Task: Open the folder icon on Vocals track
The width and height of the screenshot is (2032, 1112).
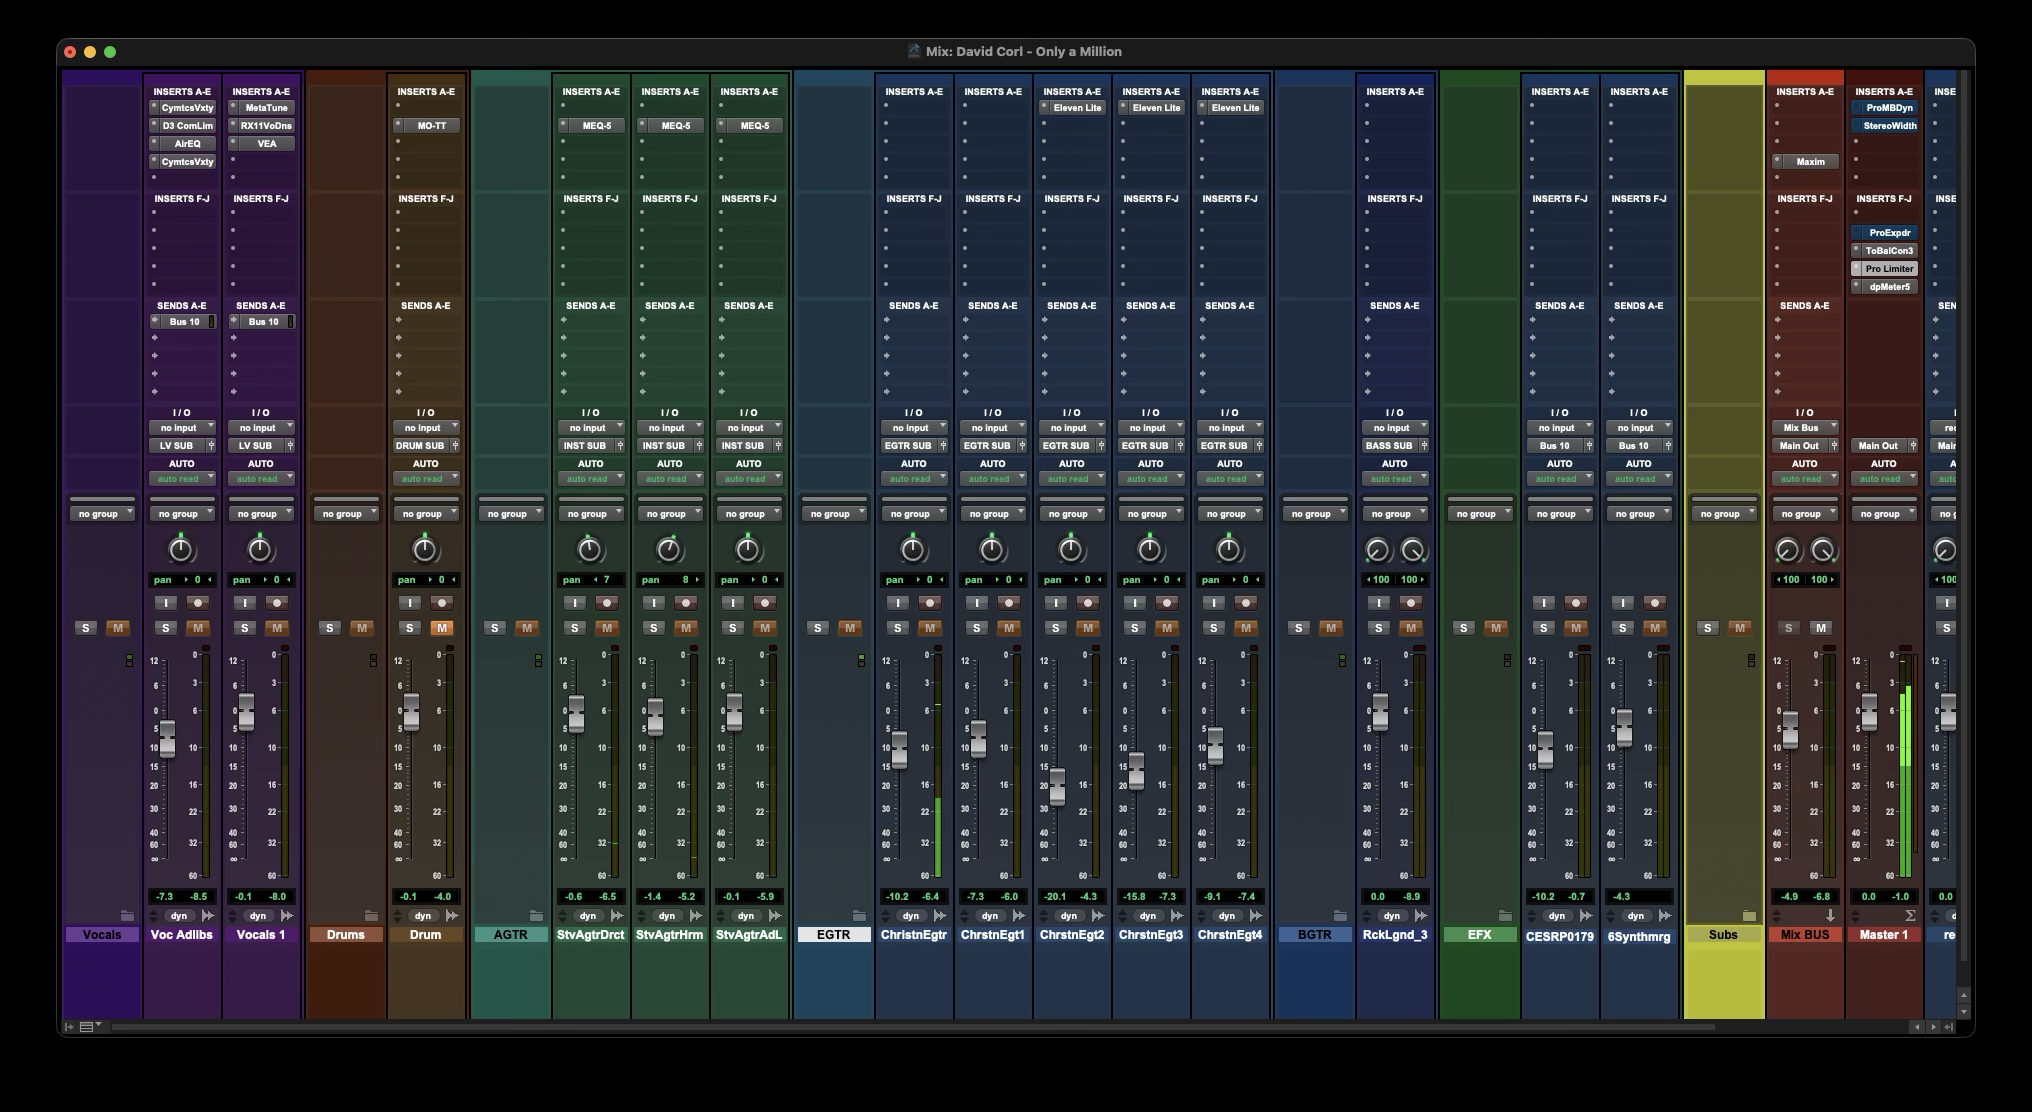Action: pyautogui.click(x=127, y=916)
